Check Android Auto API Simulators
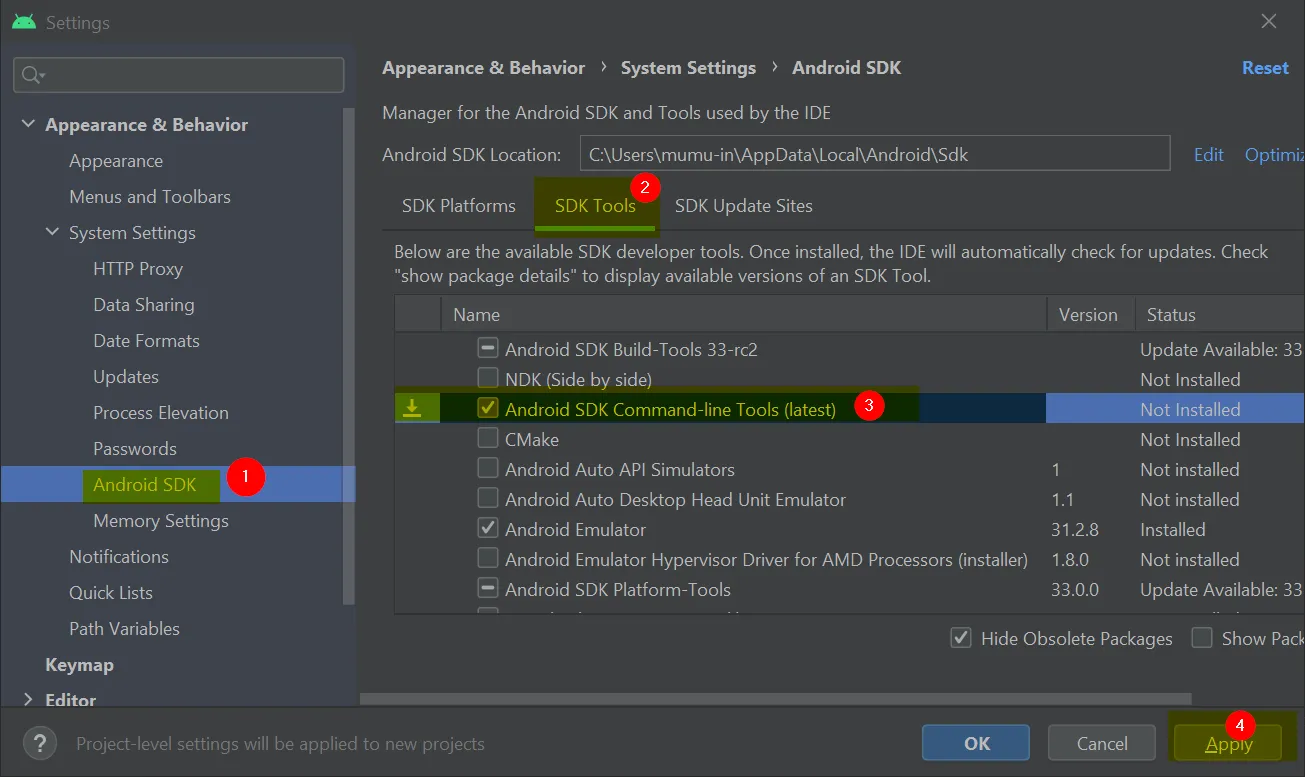Screen dimensions: 1305x777 click(488, 468)
